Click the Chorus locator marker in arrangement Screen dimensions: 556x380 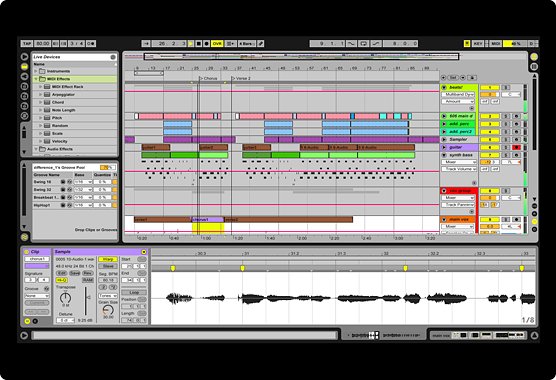point(208,78)
